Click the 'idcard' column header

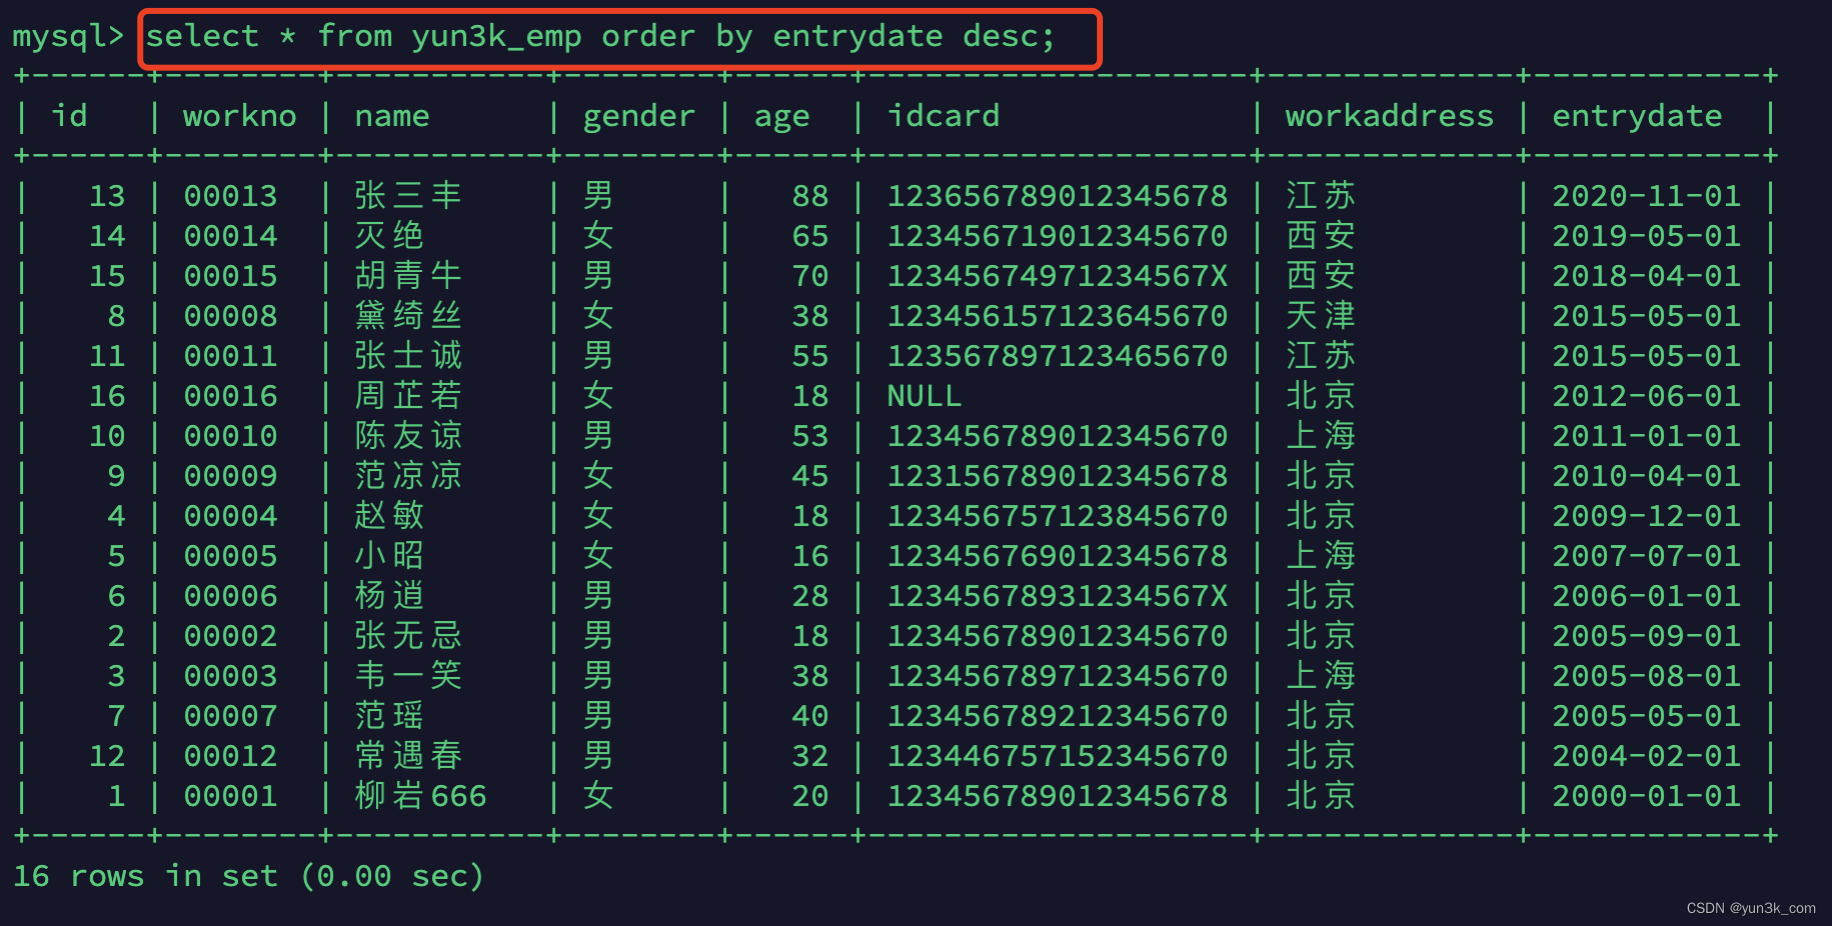[944, 116]
